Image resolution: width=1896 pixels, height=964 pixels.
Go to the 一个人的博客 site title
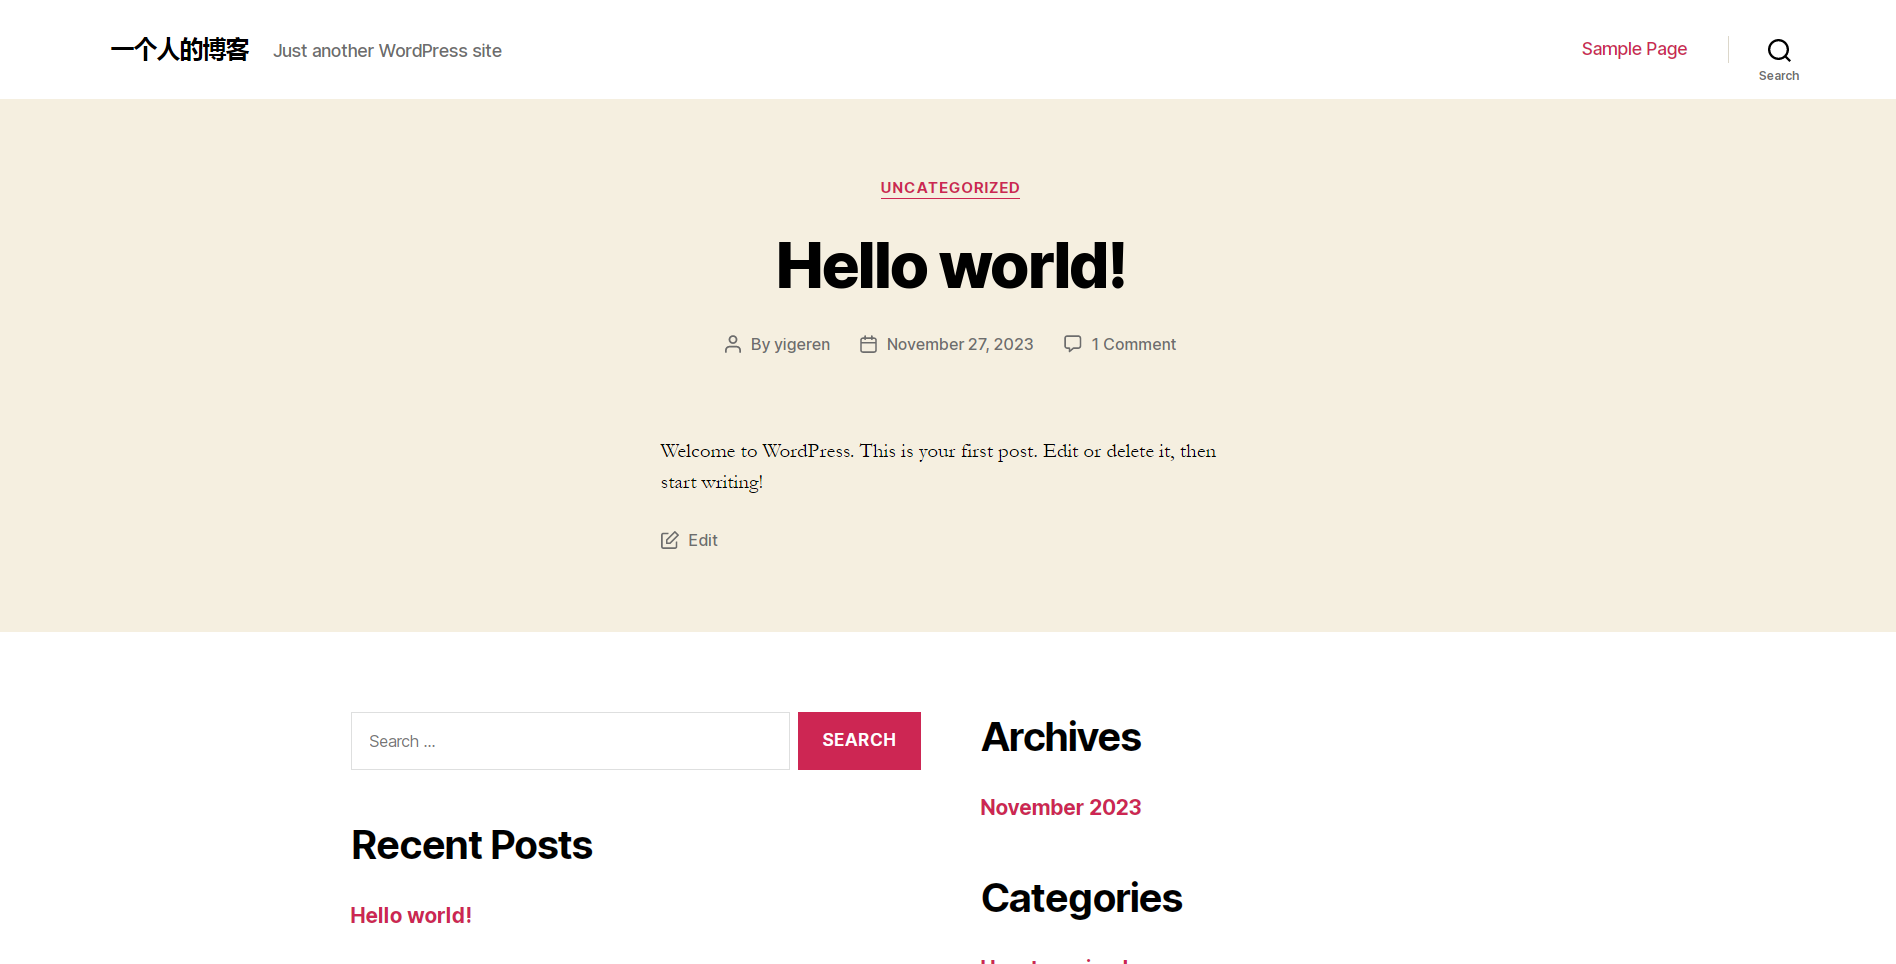[x=180, y=49]
